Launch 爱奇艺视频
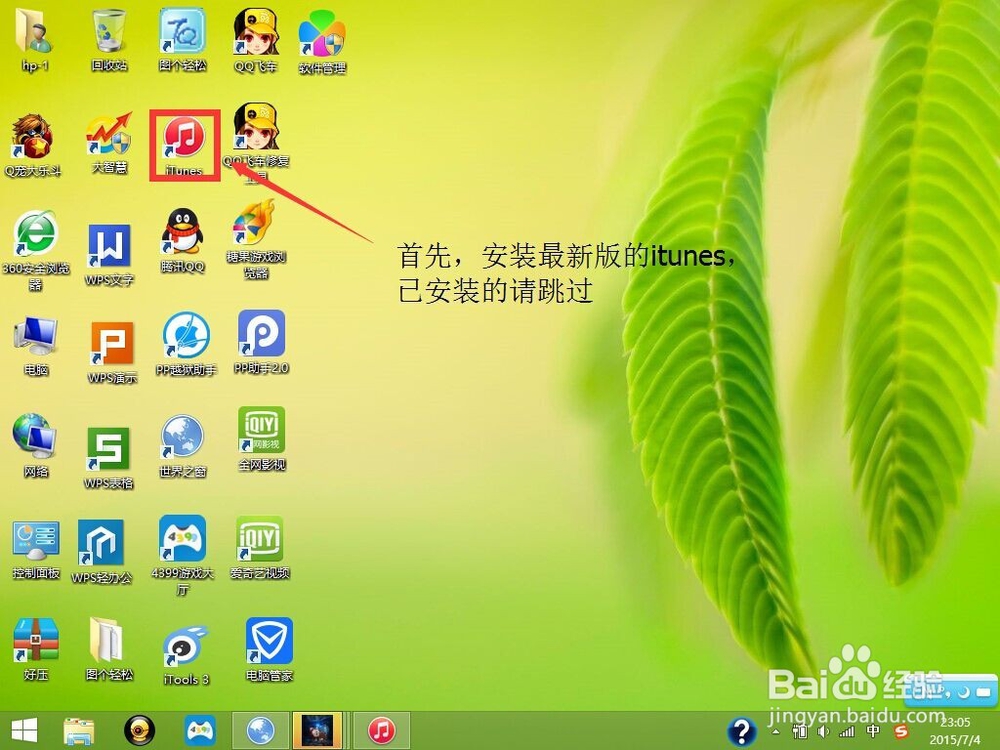Screen dimensions: 1000x750 (260, 548)
